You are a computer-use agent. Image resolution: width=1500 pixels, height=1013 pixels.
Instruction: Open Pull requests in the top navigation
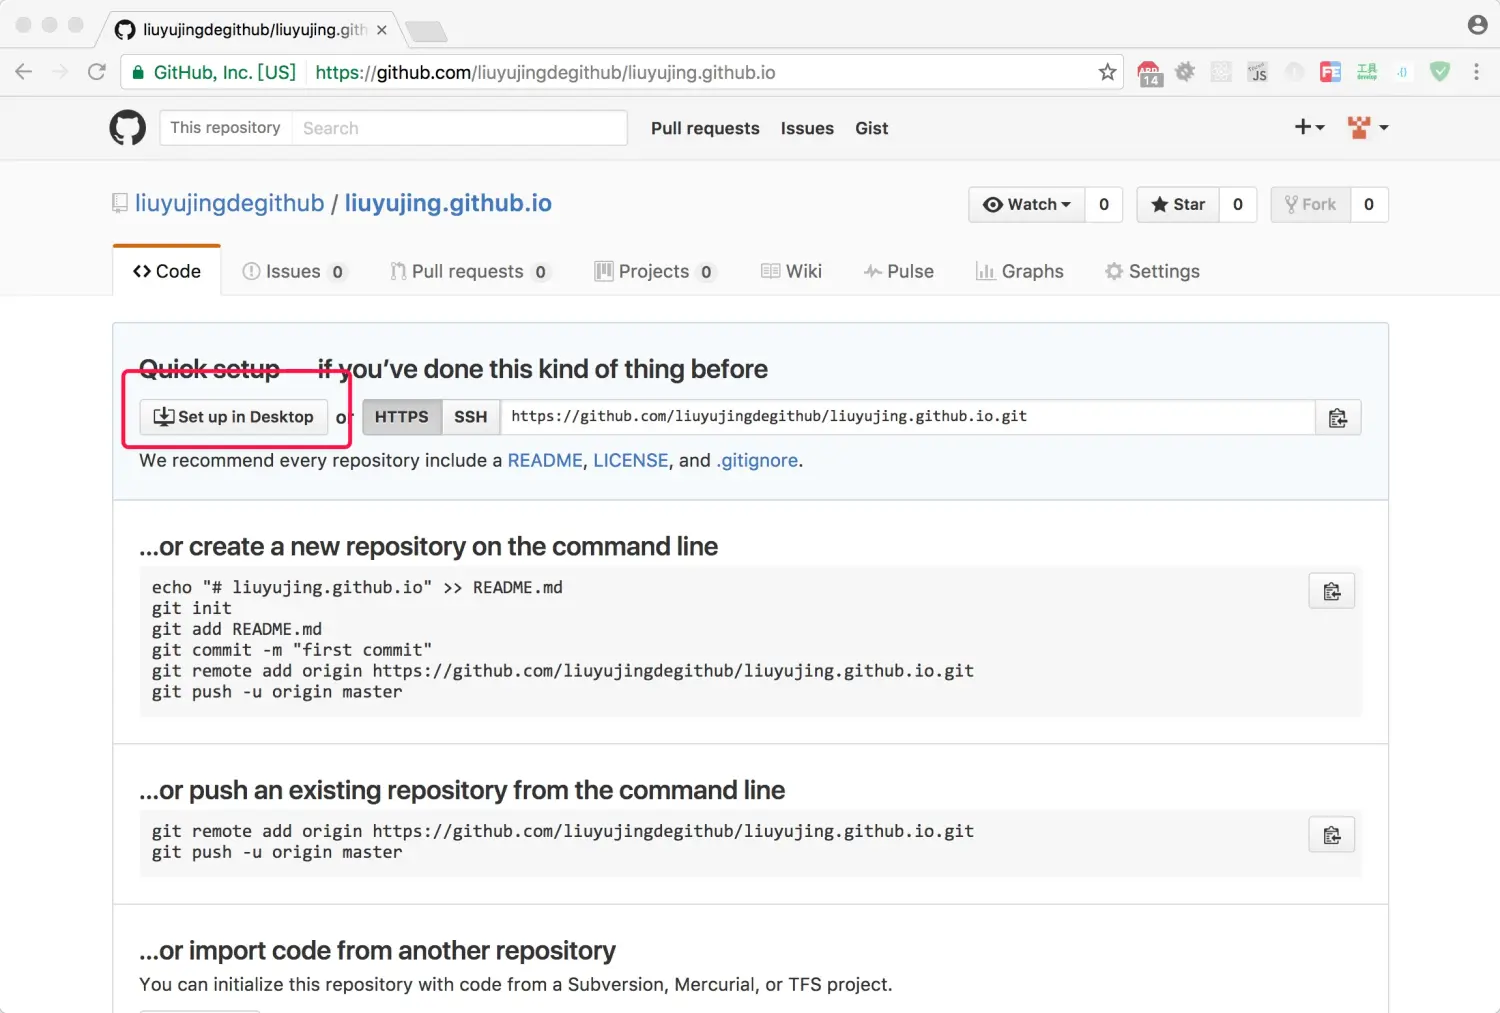click(705, 128)
